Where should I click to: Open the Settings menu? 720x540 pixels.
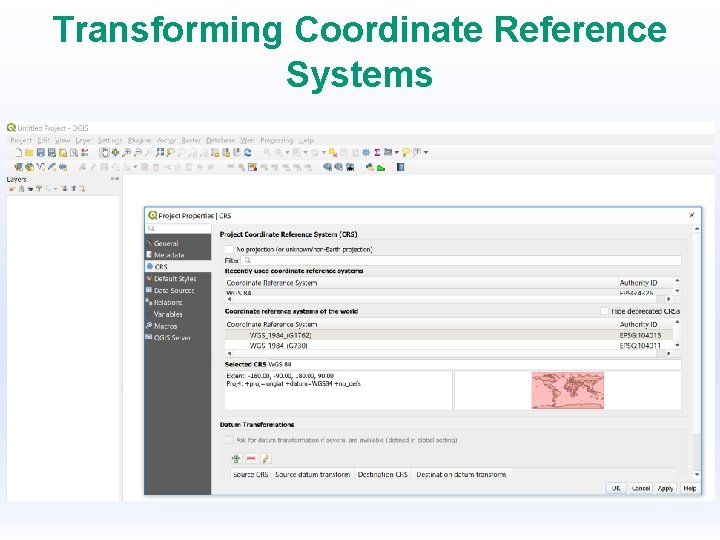point(110,141)
